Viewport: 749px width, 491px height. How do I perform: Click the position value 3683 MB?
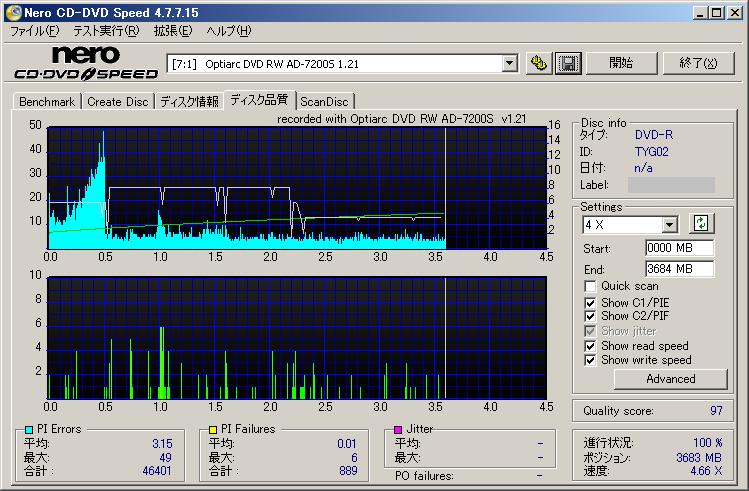click(699, 458)
